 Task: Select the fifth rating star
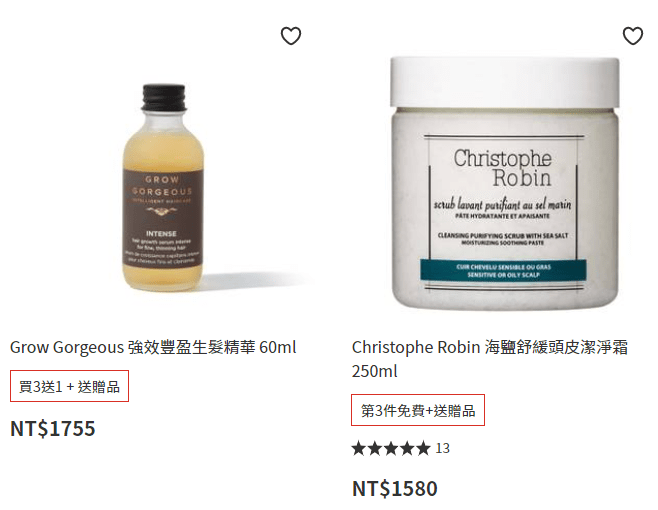423,448
